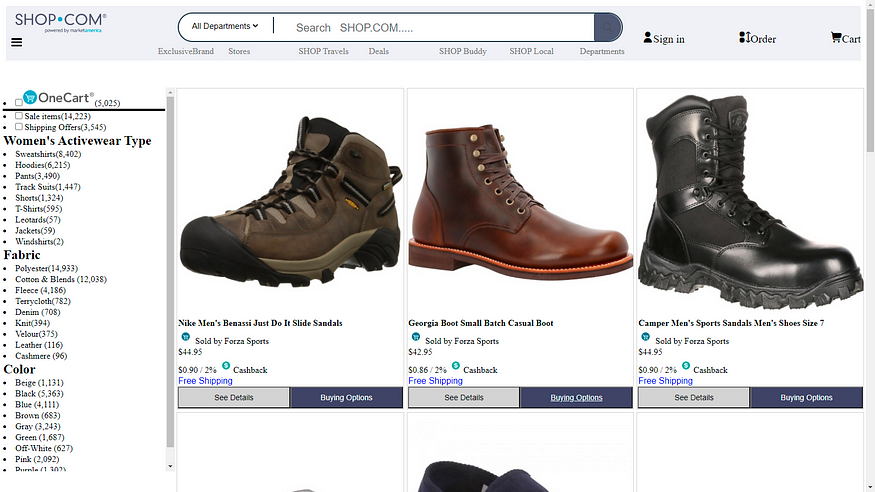
Task: Open the All Departments dropdown
Action: click(225, 26)
